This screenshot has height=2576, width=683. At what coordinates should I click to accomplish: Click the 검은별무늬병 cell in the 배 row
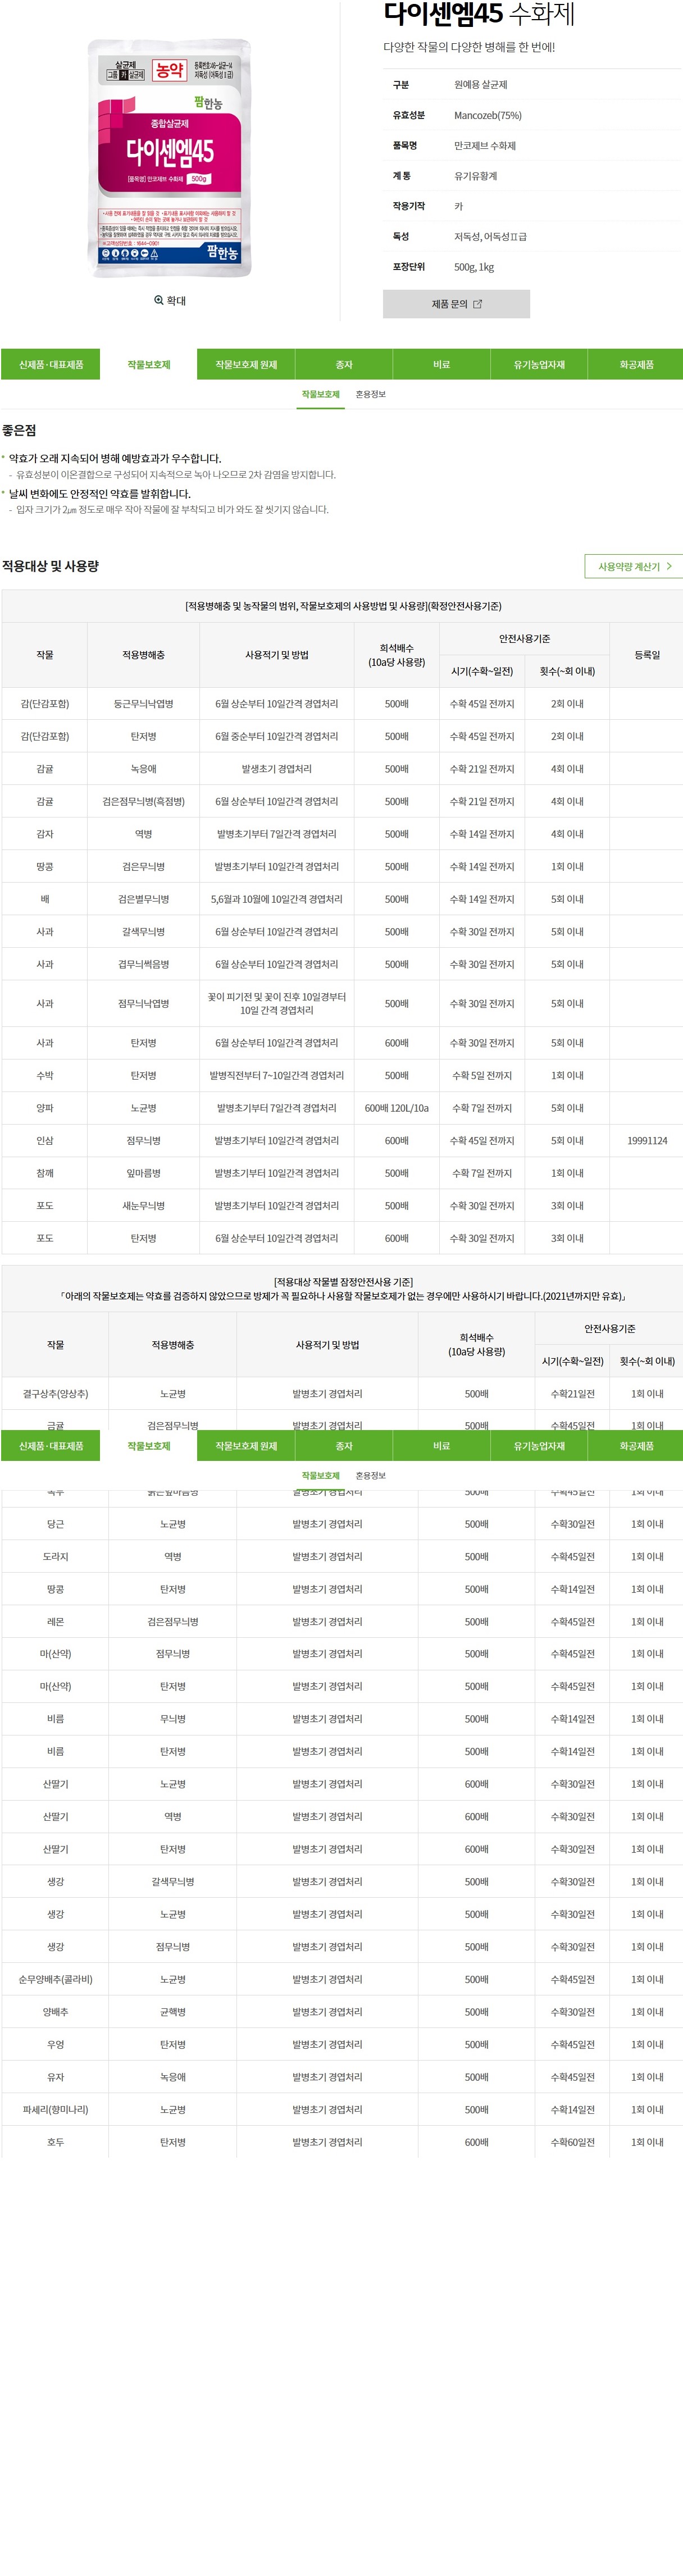point(144,899)
